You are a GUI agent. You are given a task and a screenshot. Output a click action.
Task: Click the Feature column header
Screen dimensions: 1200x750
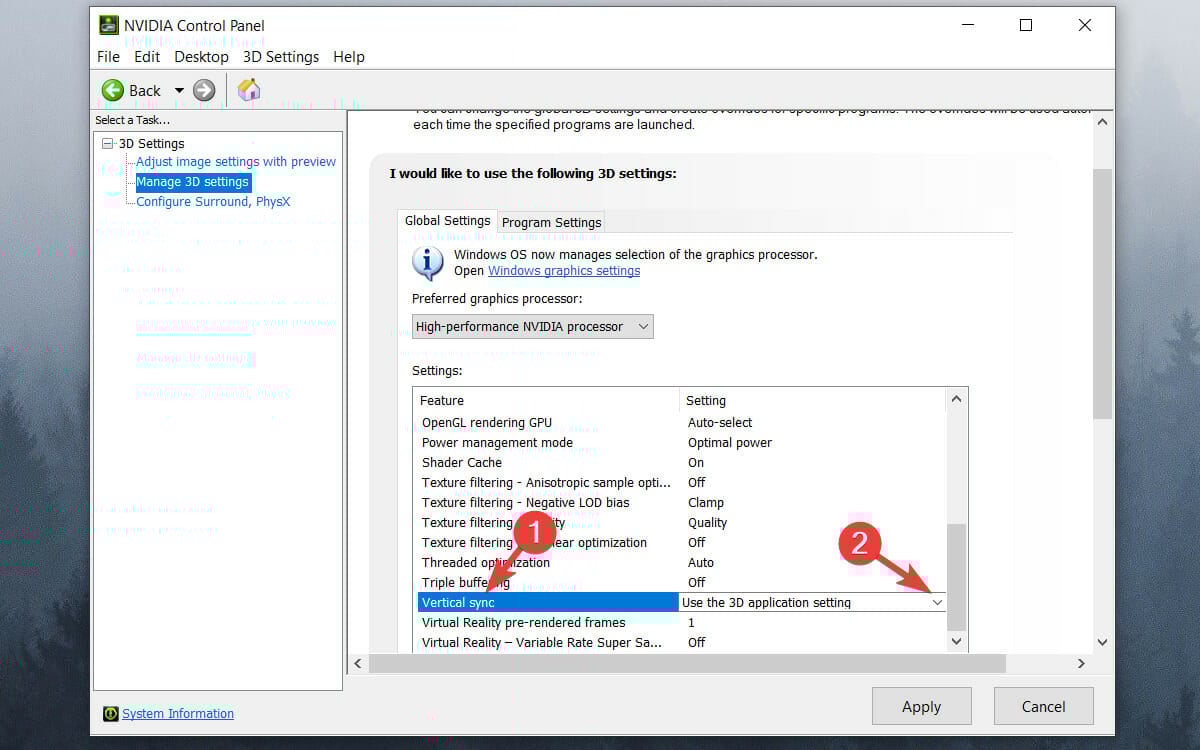pyautogui.click(x=548, y=400)
